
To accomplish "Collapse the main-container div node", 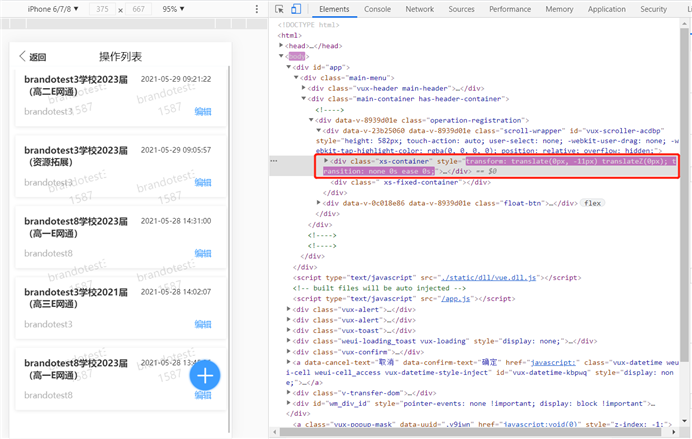I will 304,99.
